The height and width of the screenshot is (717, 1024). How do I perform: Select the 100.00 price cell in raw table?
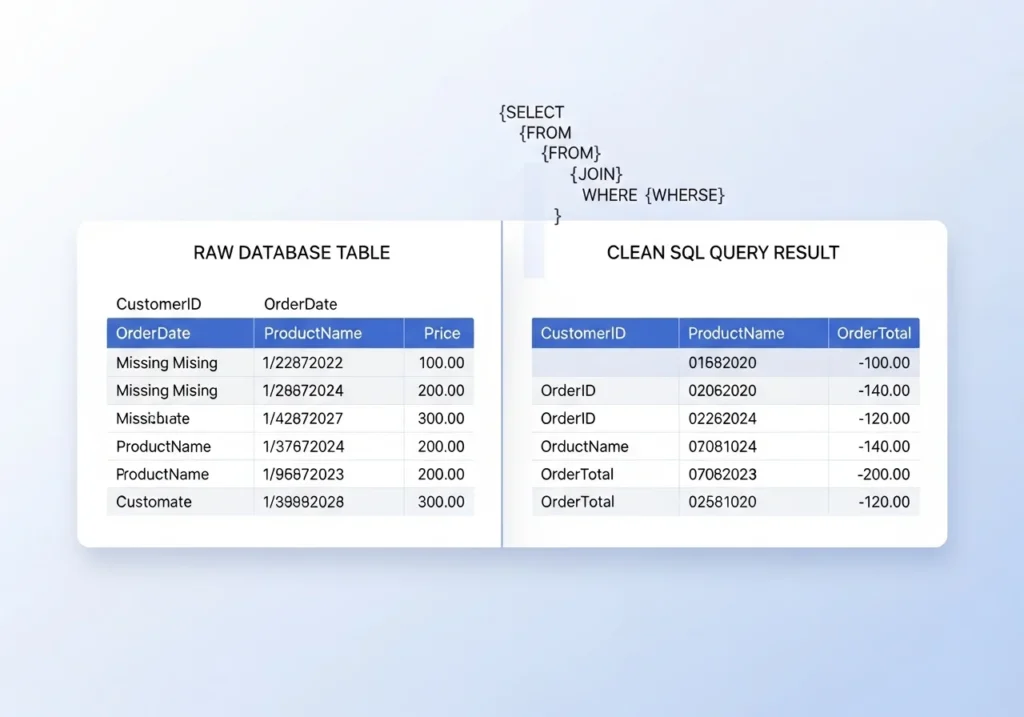pos(441,363)
